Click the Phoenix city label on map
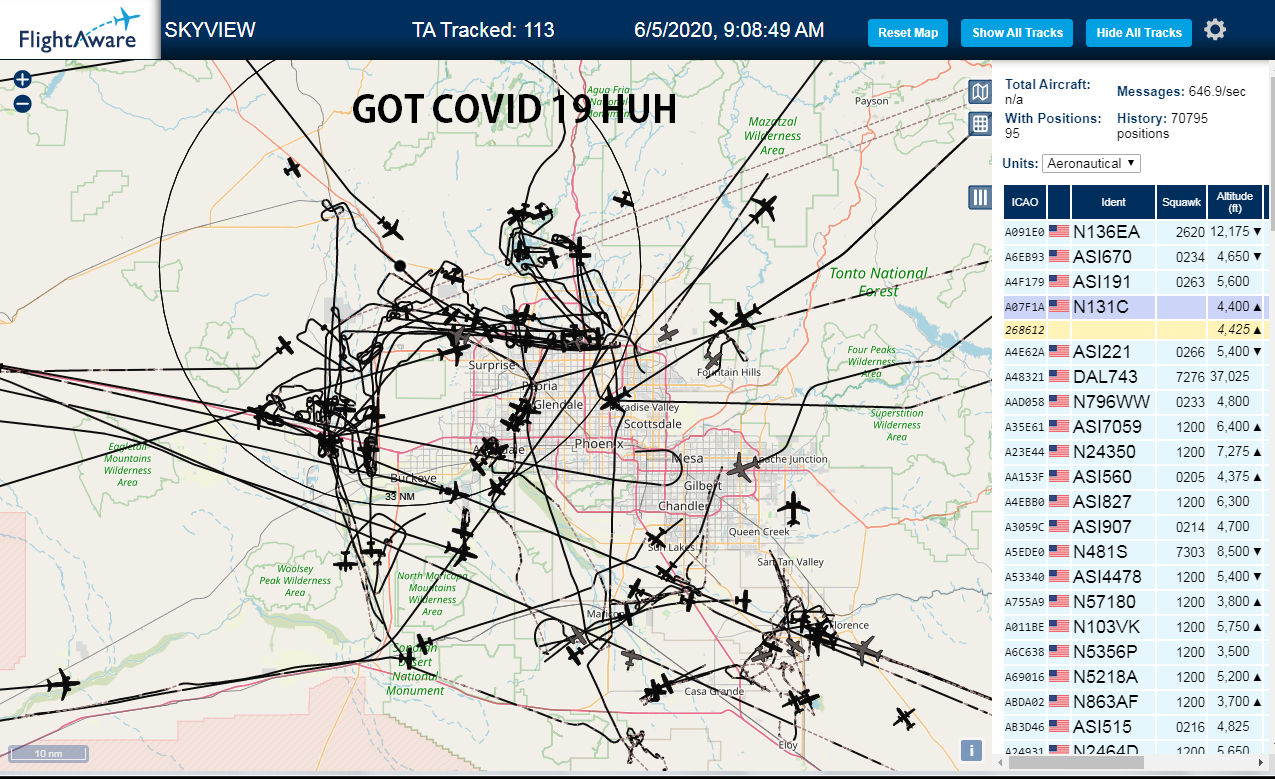The image size is (1275, 779). click(599, 443)
